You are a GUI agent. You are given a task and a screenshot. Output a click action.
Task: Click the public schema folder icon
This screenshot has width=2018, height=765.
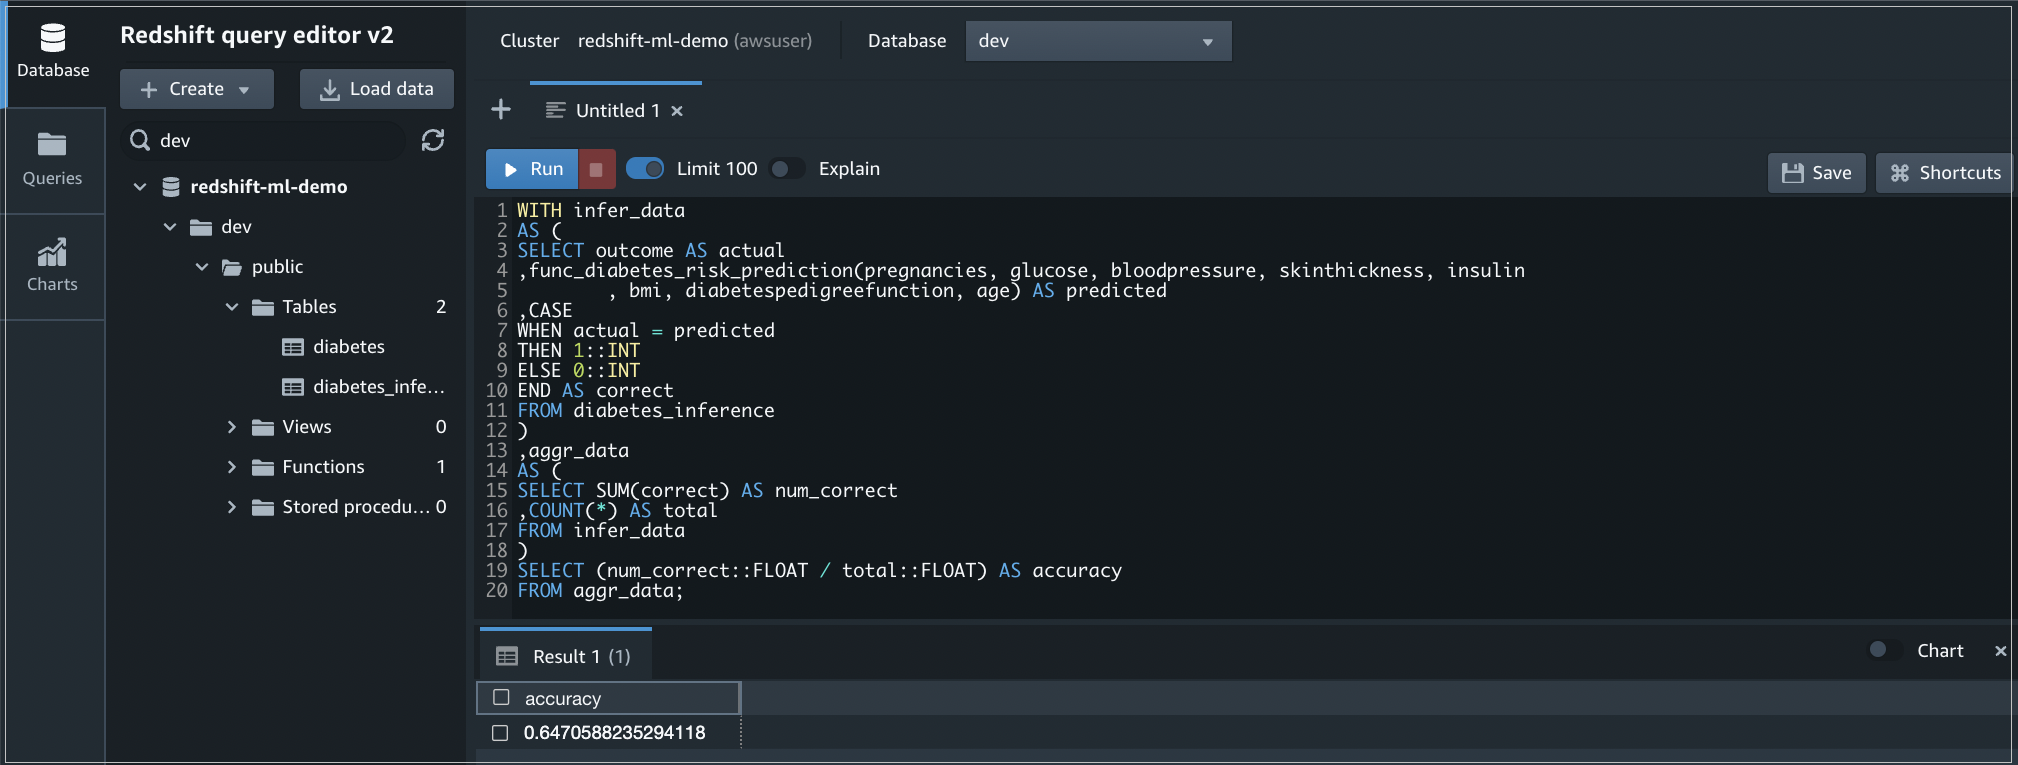coord(232,267)
